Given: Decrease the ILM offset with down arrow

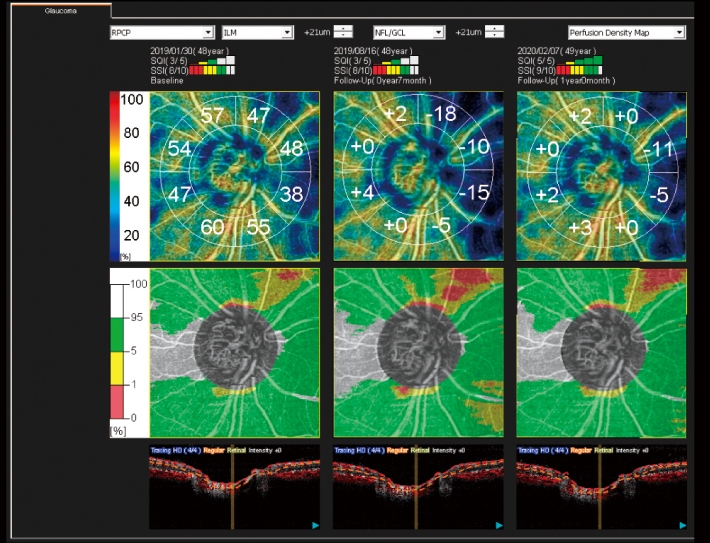Looking at the screenshot, I should 343,37.
